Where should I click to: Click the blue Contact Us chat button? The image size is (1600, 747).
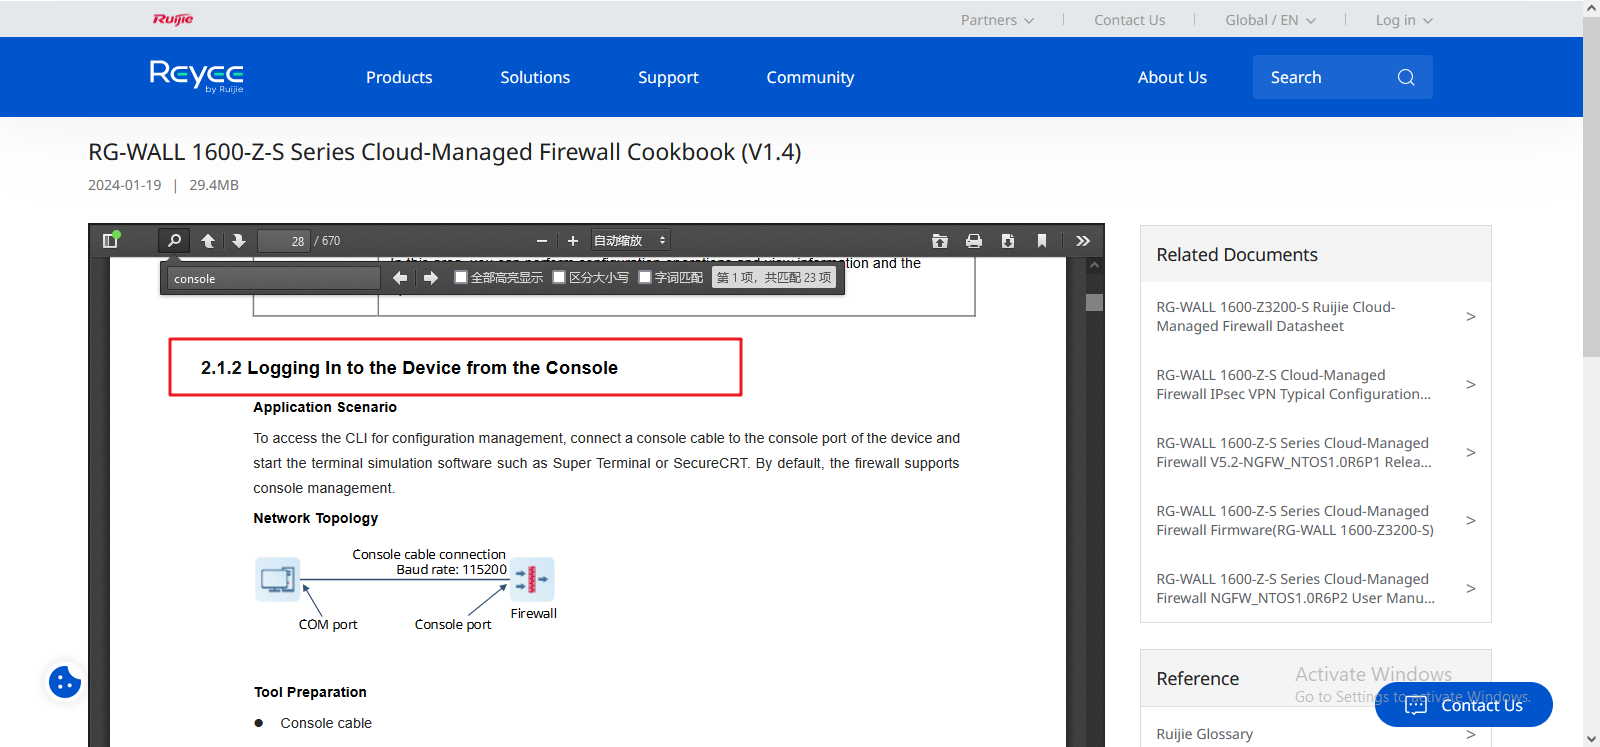coord(1464,705)
